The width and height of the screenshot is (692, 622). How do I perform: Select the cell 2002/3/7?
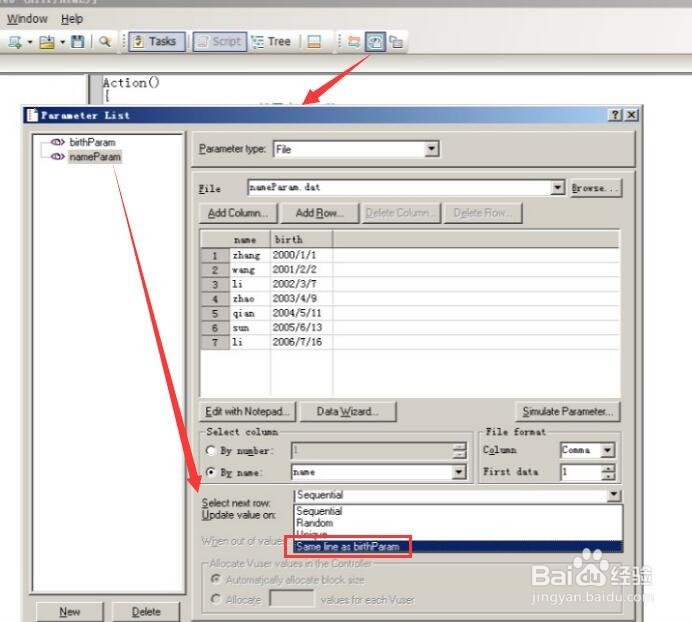301,284
